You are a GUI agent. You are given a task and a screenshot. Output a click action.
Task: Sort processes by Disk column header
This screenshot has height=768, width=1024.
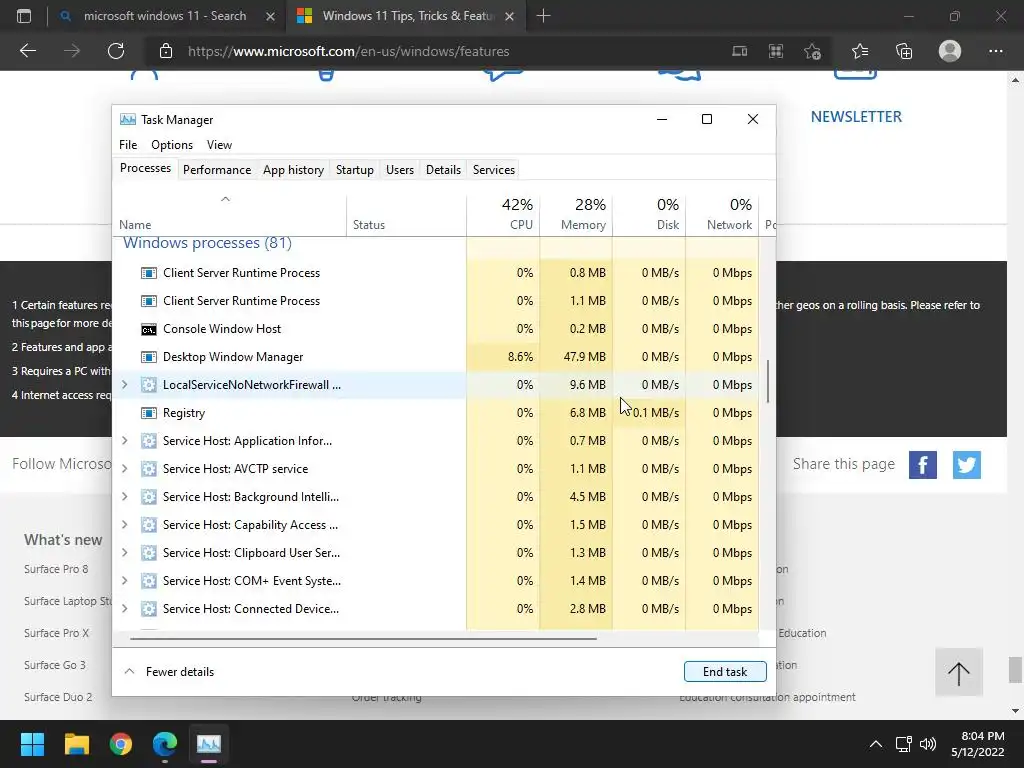tap(649, 215)
